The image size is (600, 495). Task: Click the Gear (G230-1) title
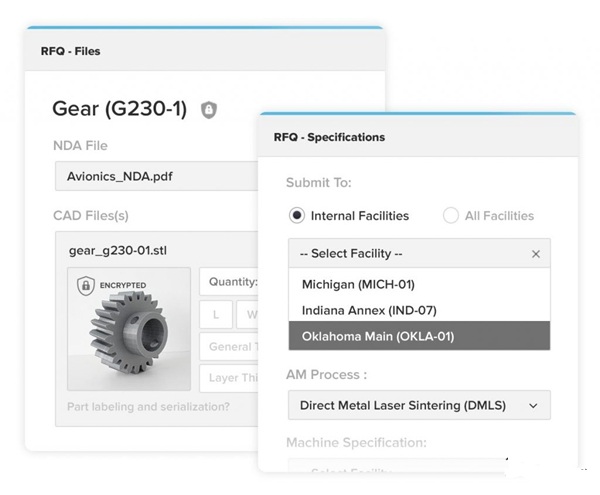pyautogui.click(x=119, y=109)
